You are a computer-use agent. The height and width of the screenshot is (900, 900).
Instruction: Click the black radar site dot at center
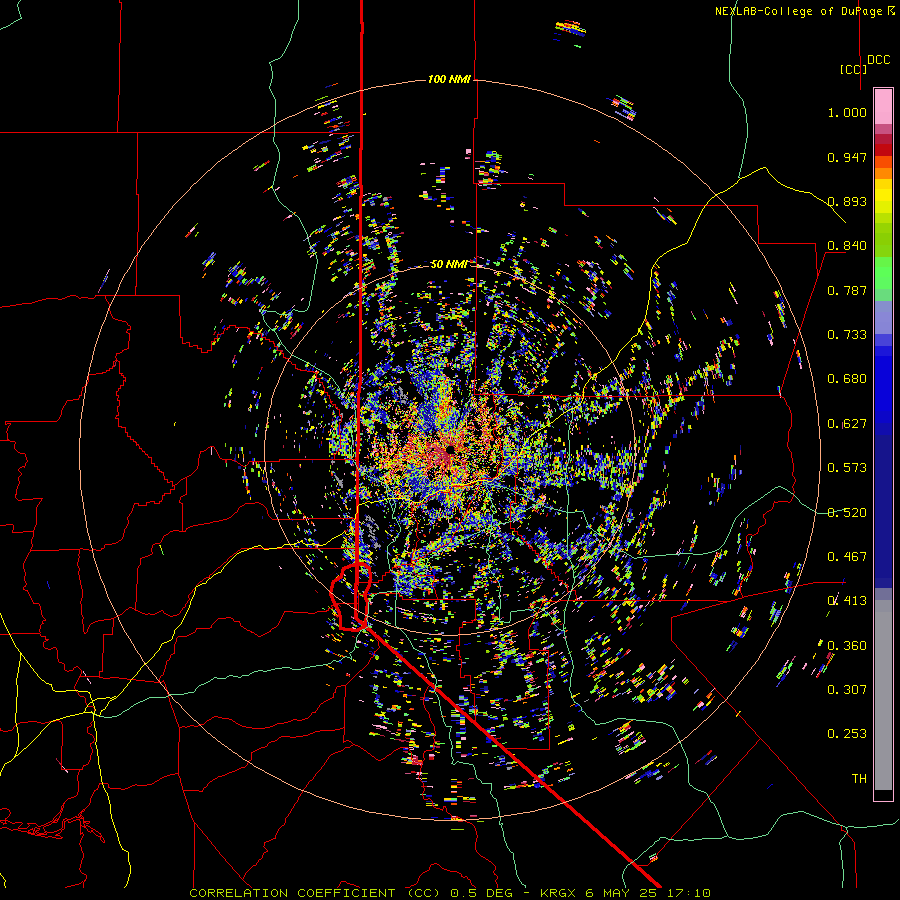coord(450,449)
